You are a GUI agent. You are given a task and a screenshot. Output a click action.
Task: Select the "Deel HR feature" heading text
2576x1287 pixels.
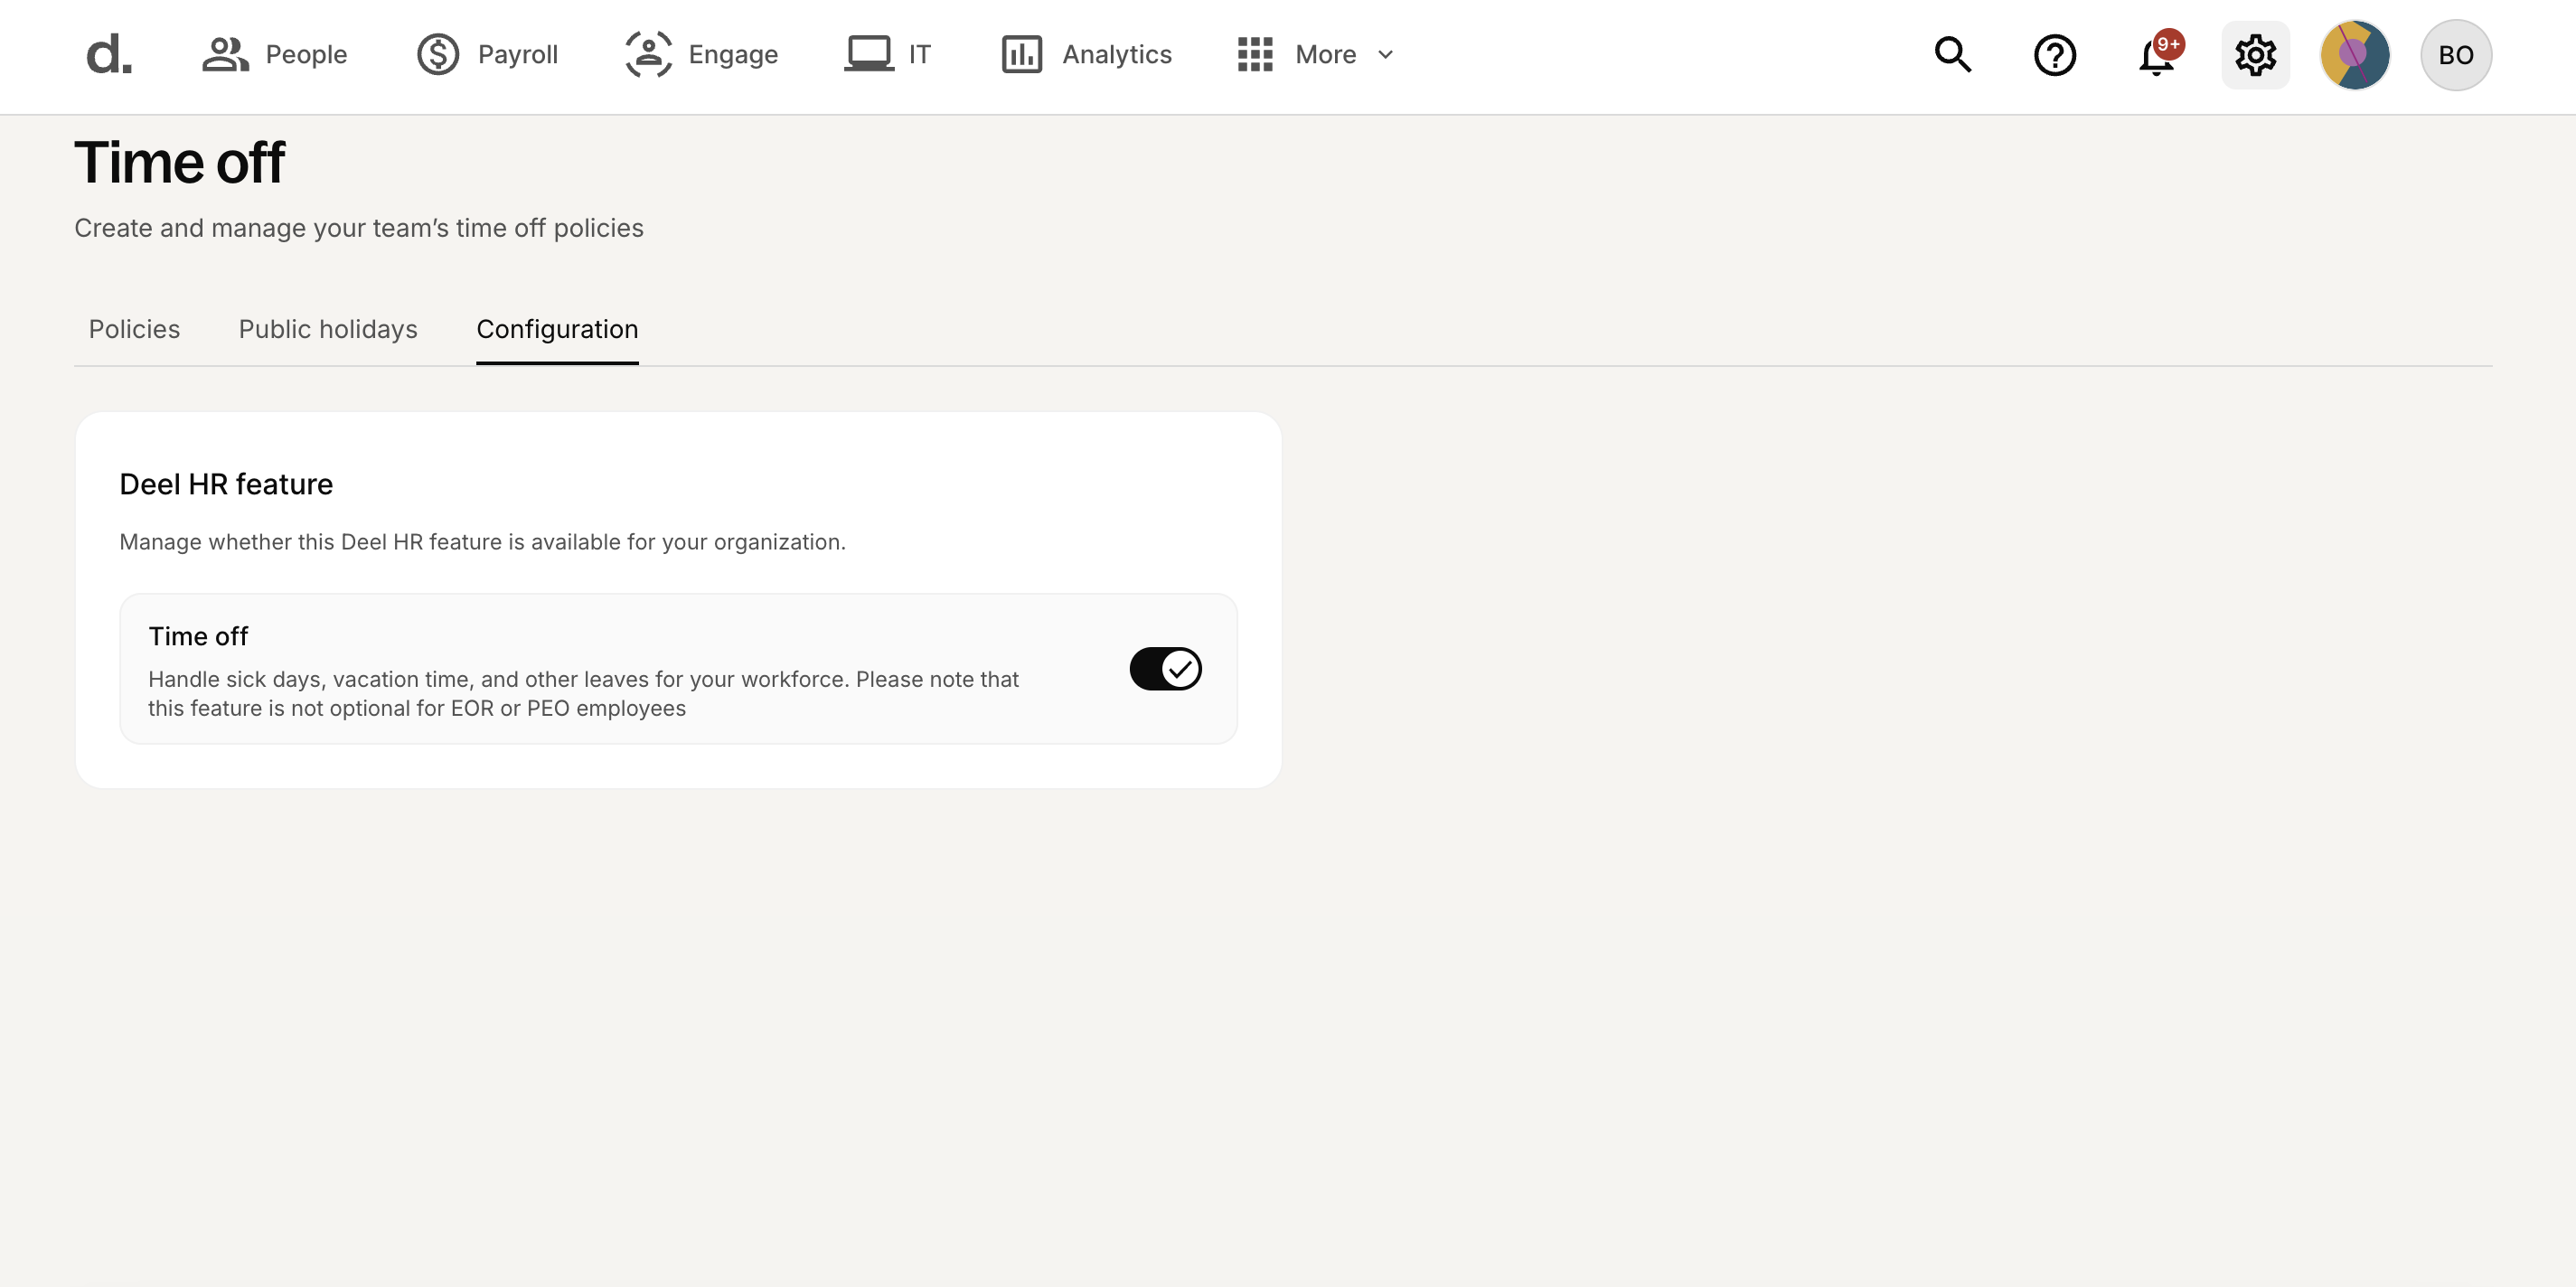coord(226,485)
